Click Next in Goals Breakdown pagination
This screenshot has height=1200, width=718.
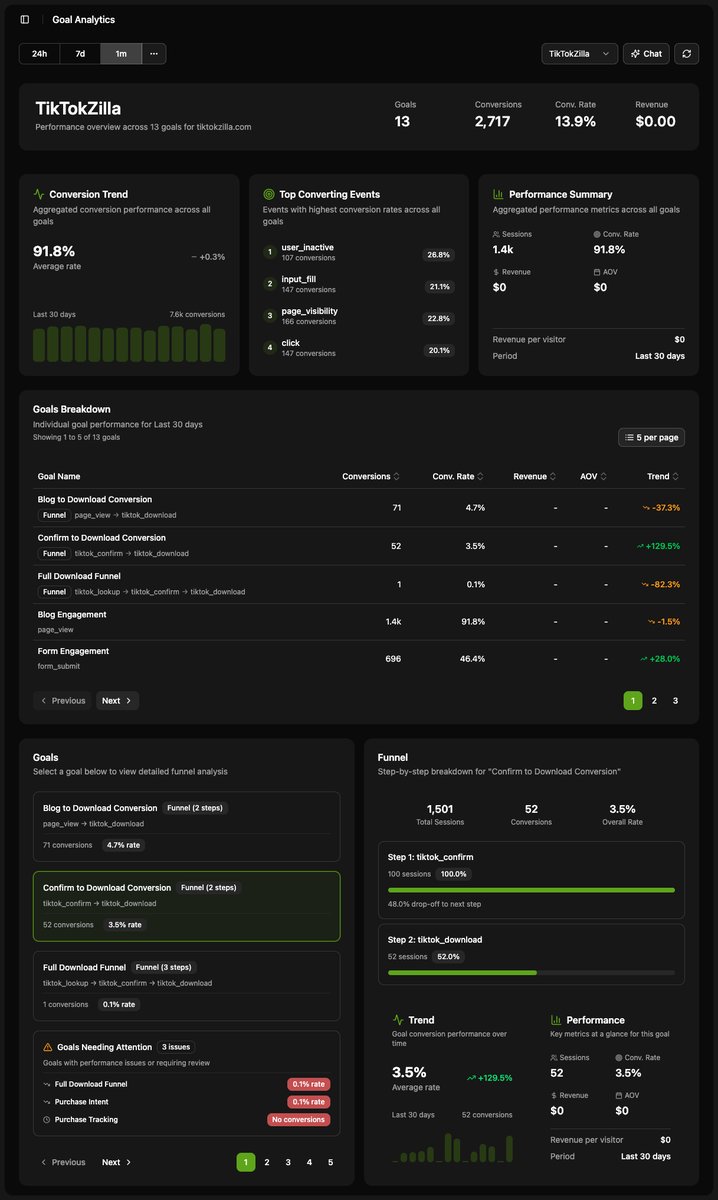pyautogui.click(x=117, y=701)
